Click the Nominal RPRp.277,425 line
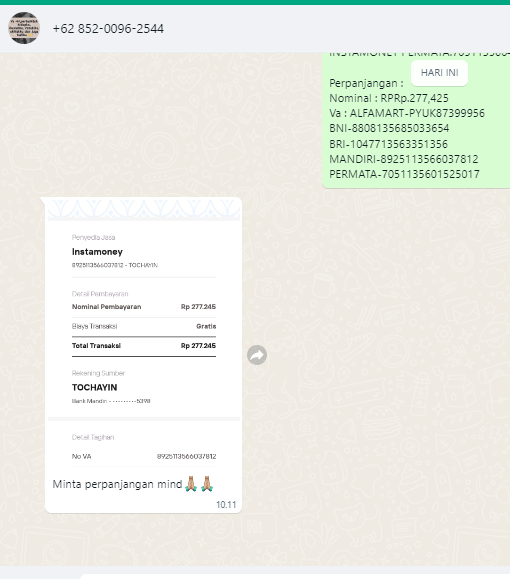 [389, 98]
